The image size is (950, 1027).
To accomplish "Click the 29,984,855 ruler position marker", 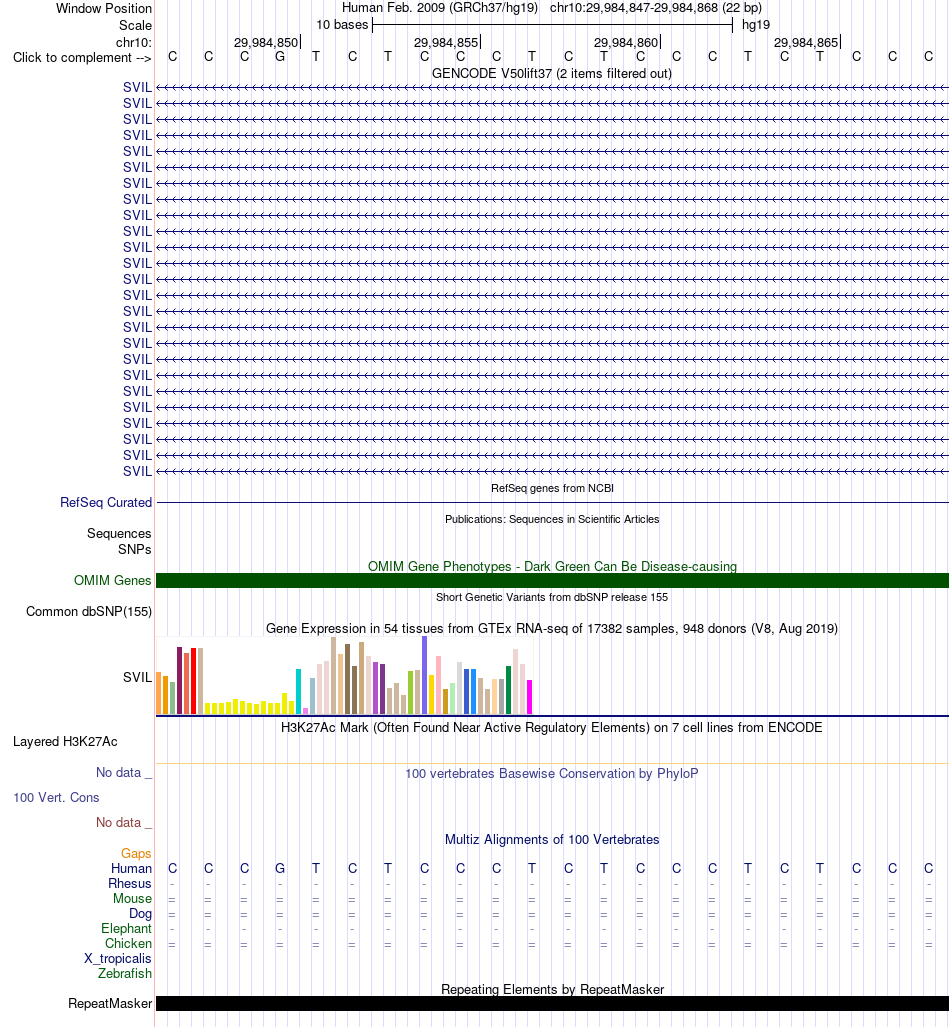I will coord(447,43).
